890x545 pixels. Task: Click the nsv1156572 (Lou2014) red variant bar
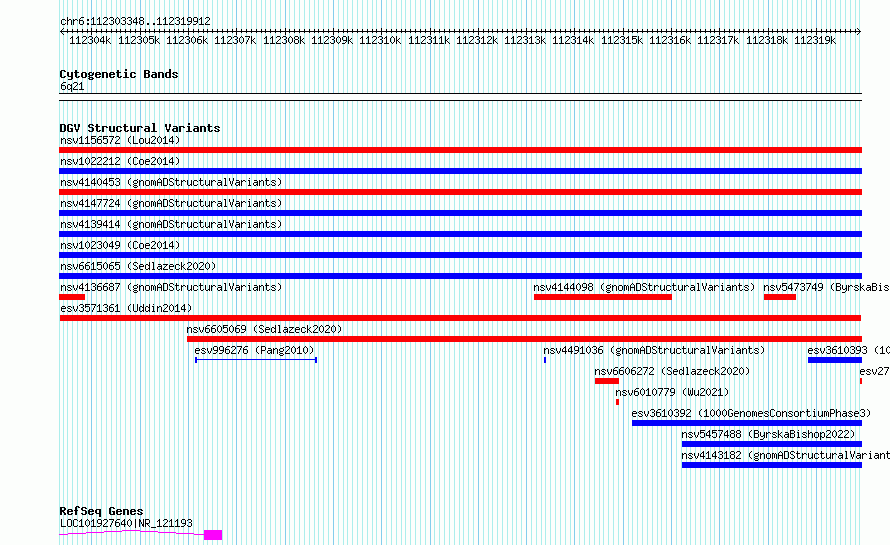pos(460,150)
